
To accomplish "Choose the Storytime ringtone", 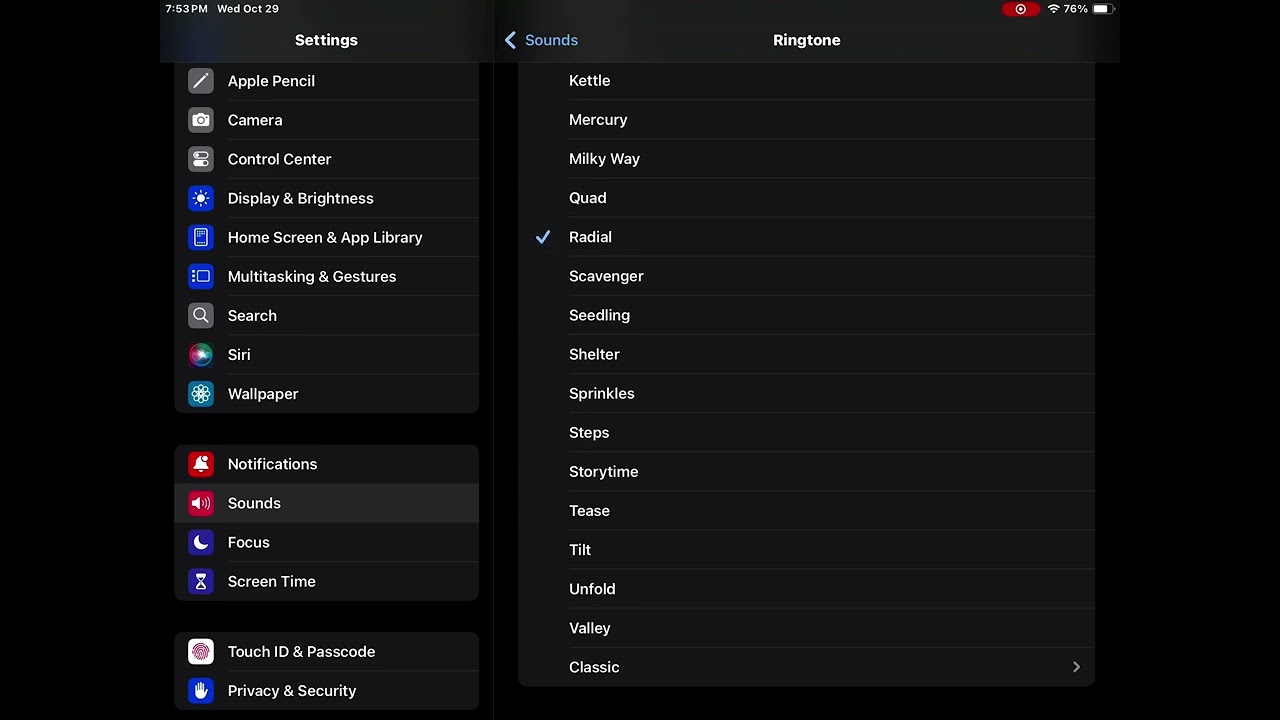I will (x=806, y=471).
